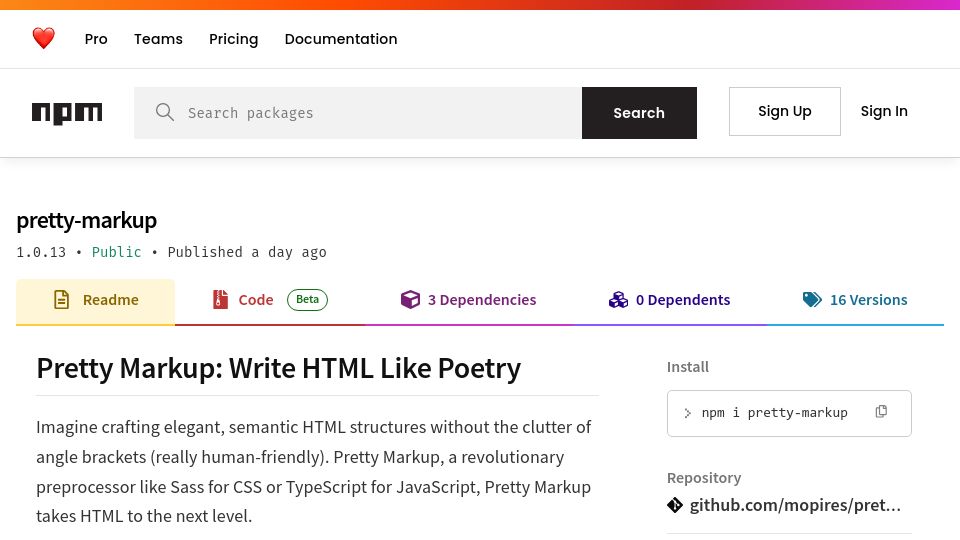Click the npm i pretty-markup command text
The width and height of the screenshot is (960, 540).
774,413
